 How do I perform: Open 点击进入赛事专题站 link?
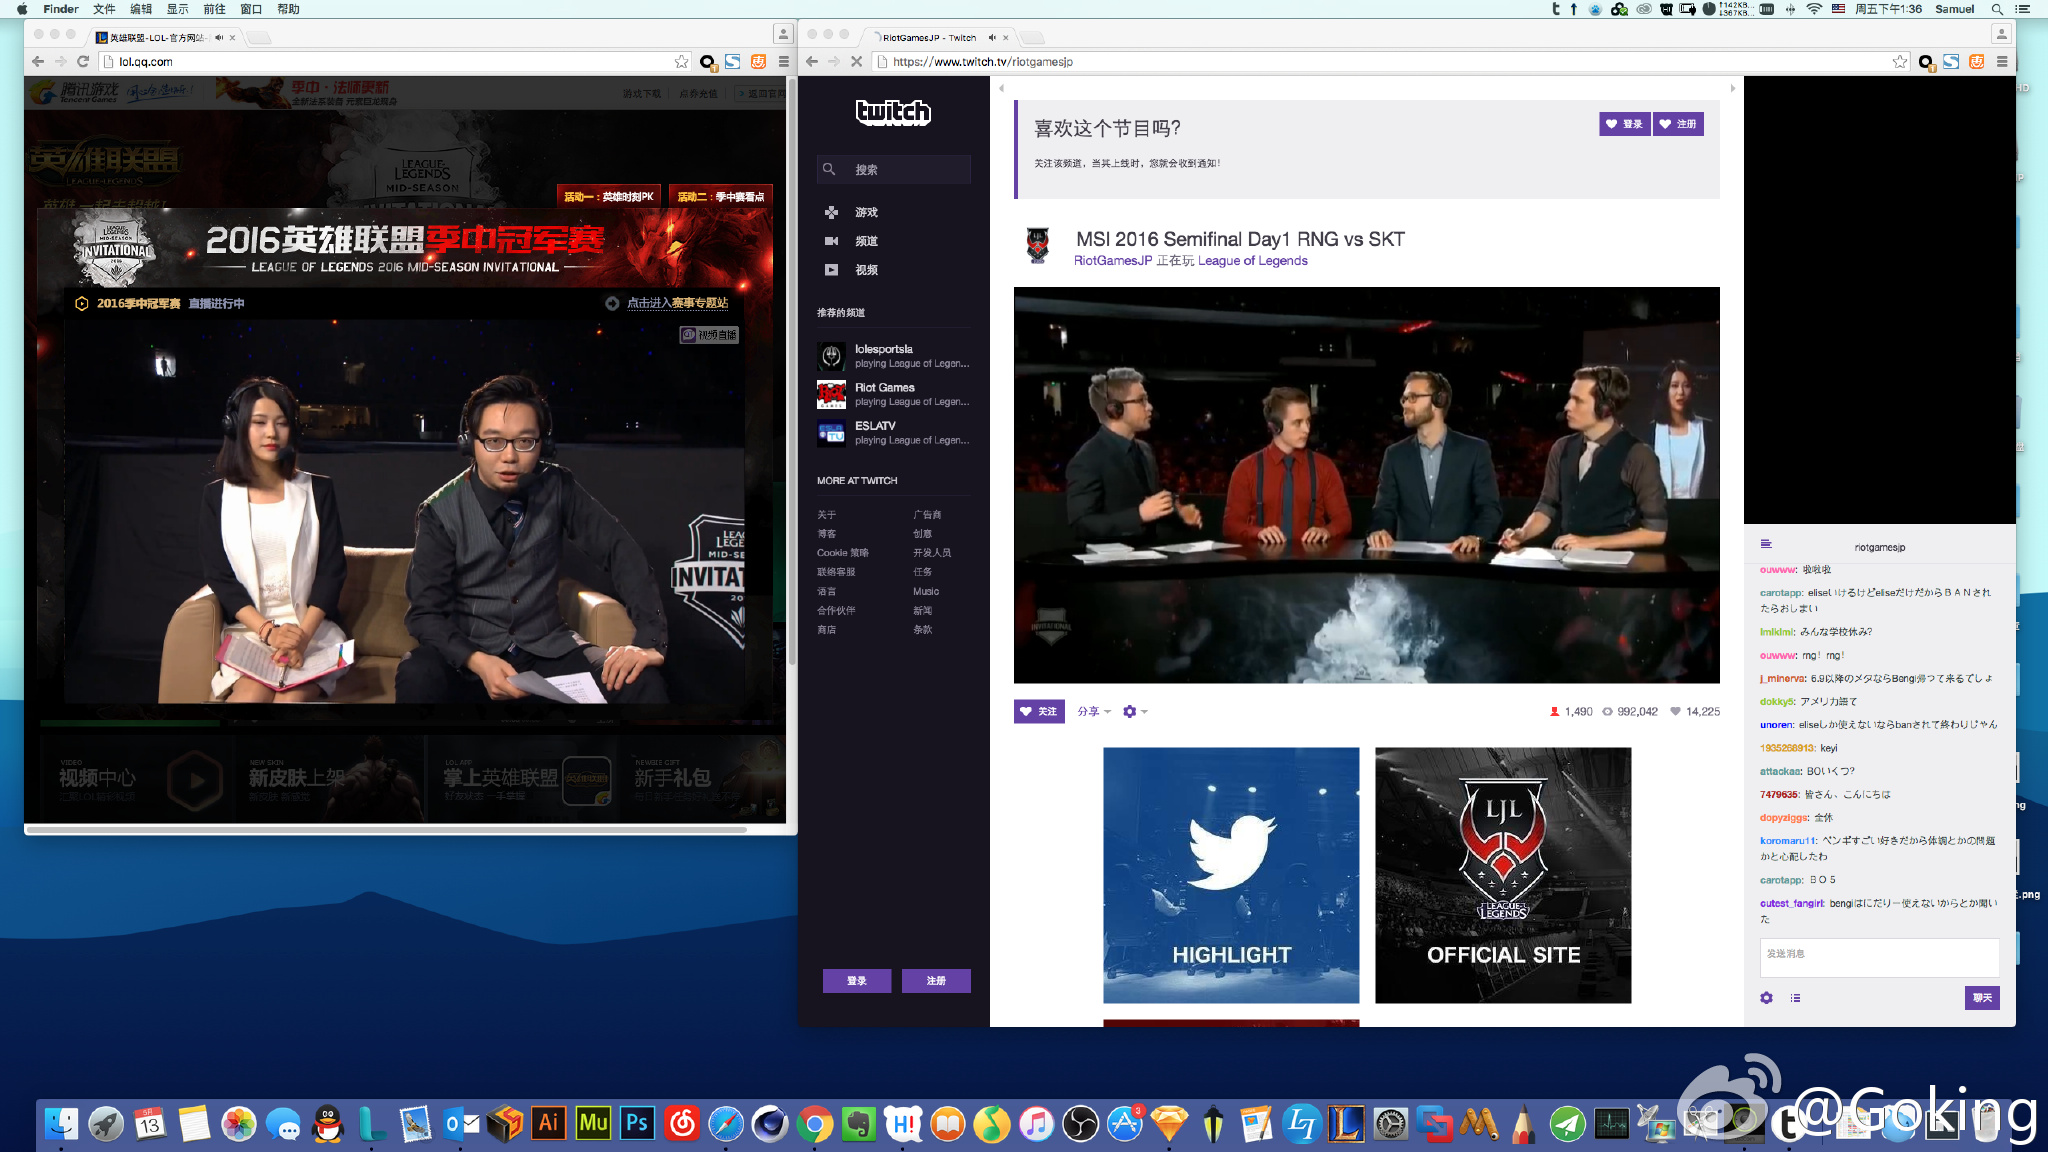[677, 303]
